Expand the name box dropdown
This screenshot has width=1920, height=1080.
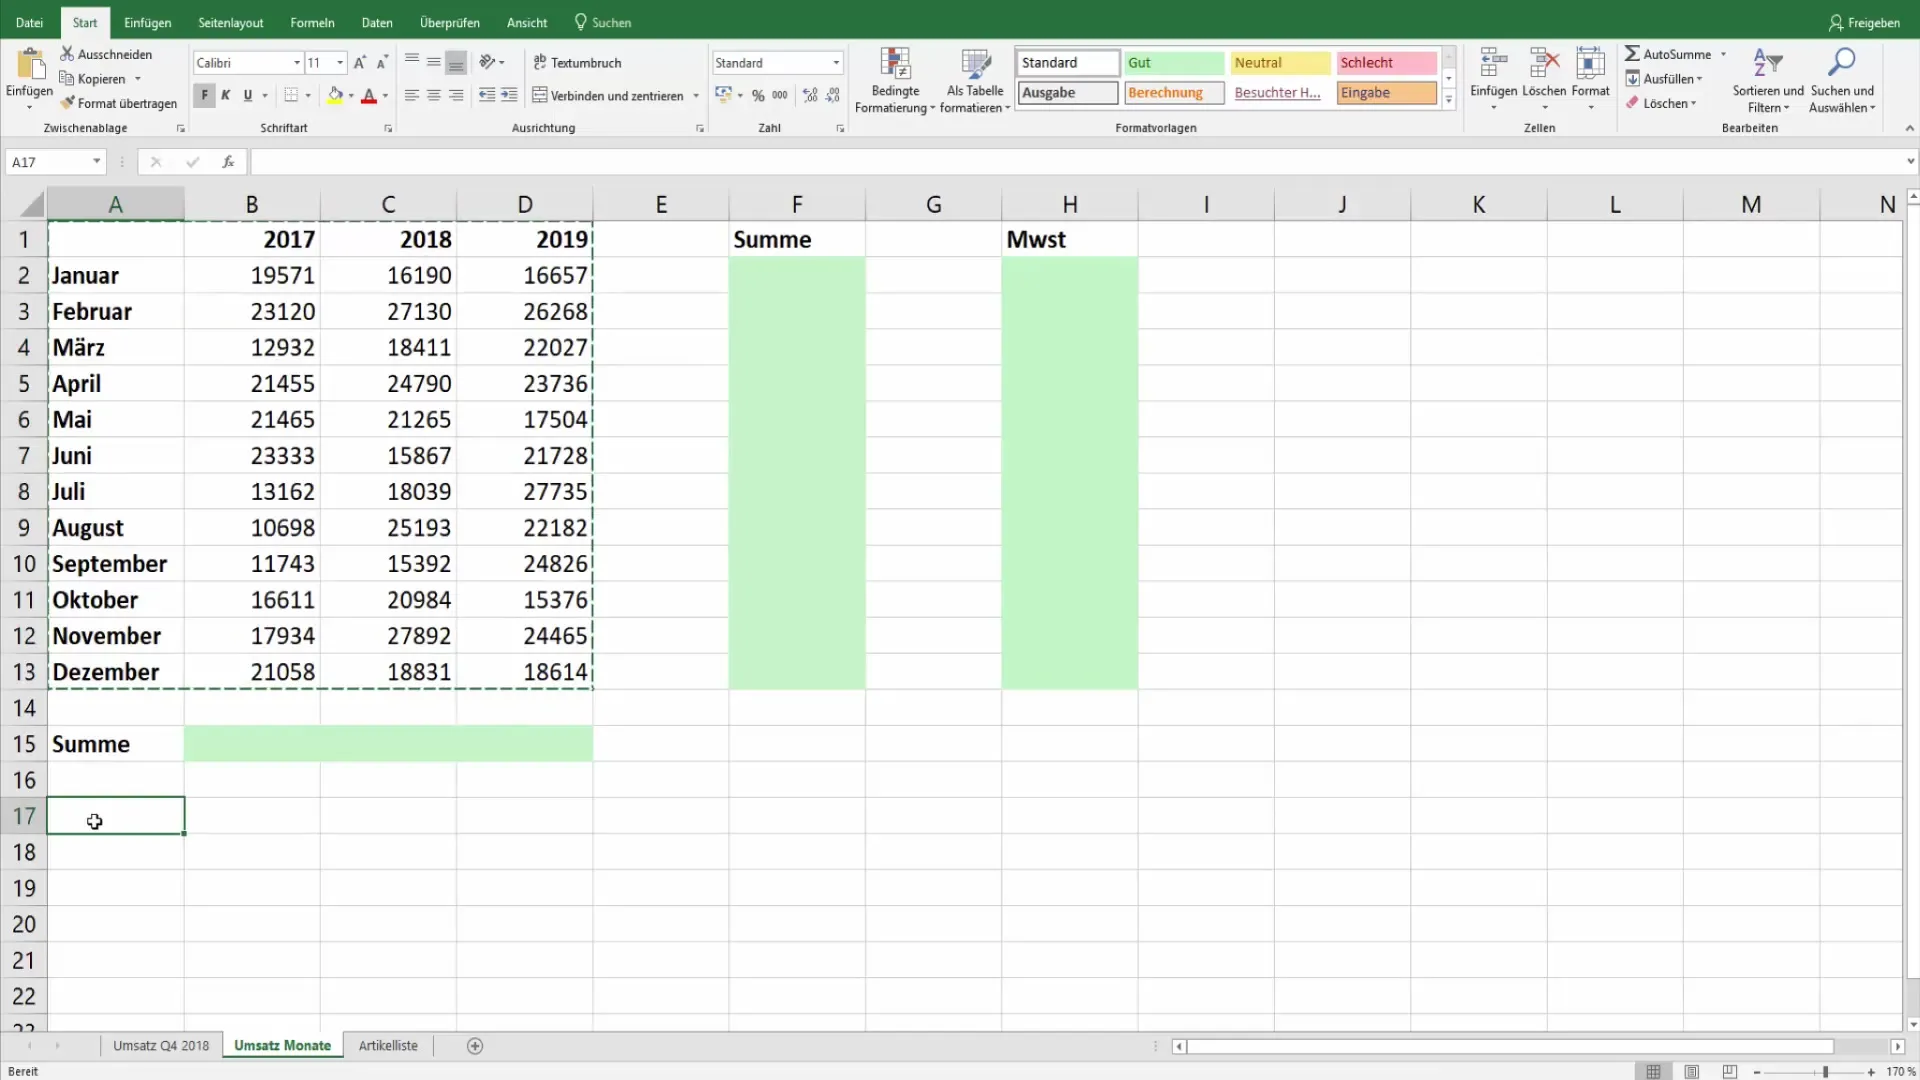96,162
